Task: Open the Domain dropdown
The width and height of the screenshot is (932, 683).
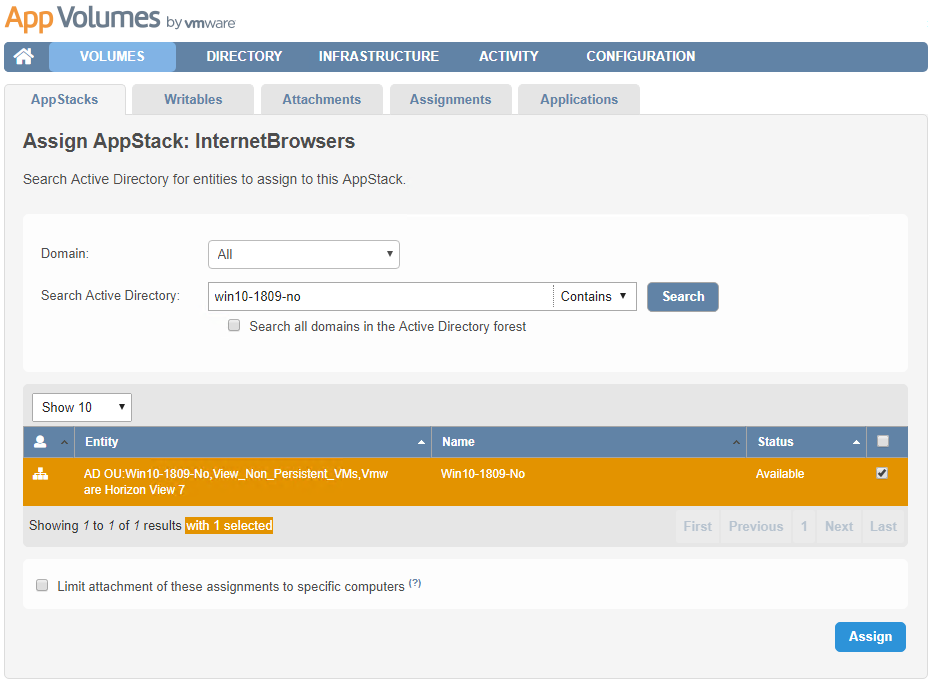Action: click(x=304, y=254)
